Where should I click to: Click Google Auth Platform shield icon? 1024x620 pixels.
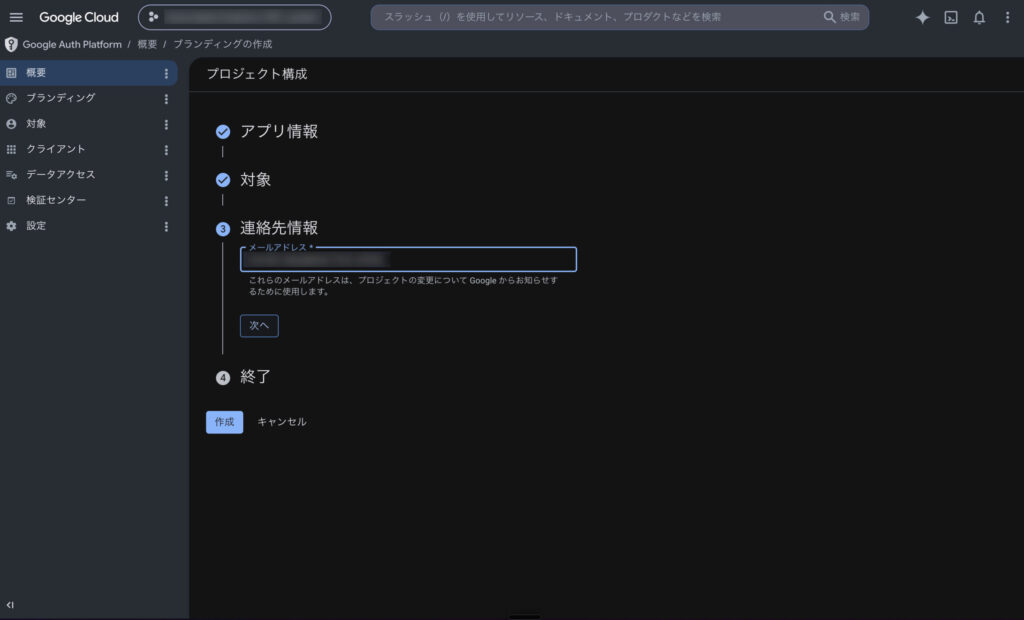(11, 44)
